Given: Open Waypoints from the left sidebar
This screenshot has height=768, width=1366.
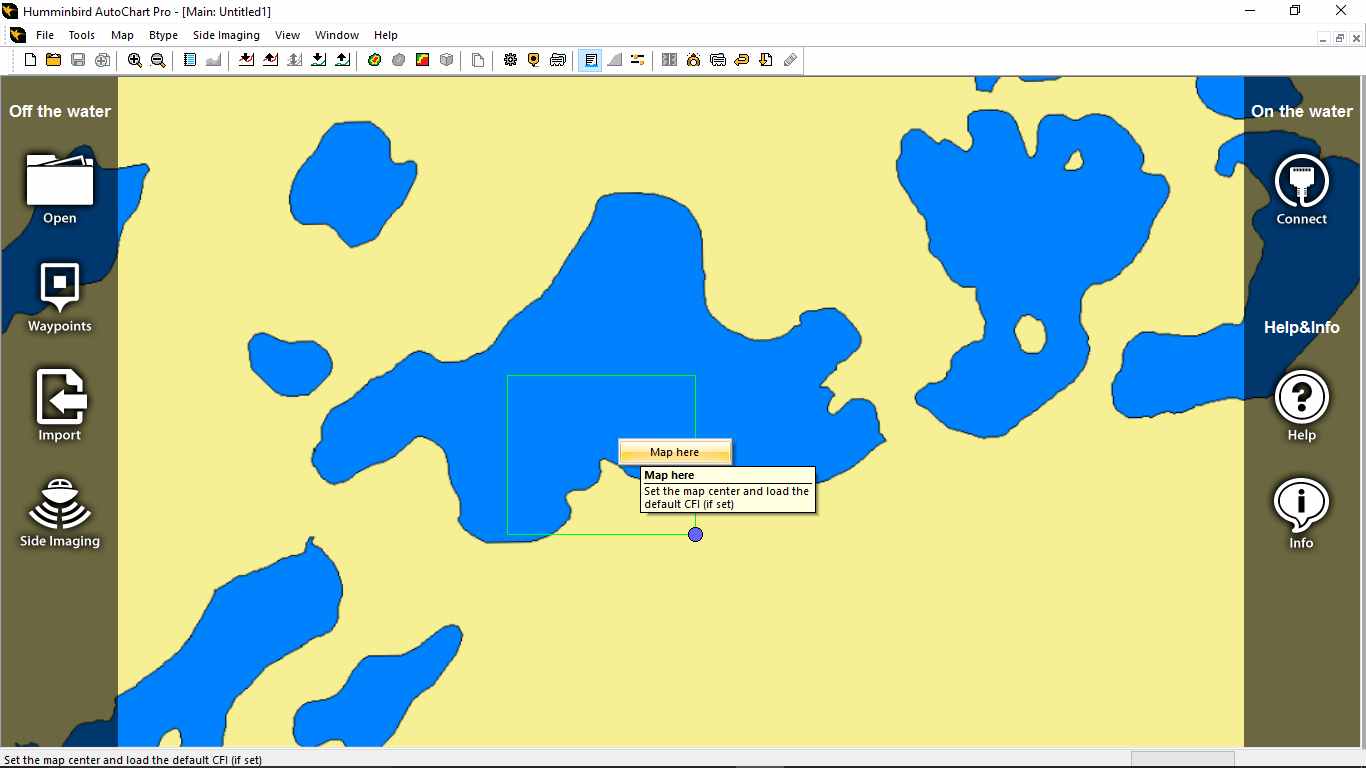Looking at the screenshot, I should point(60,297).
